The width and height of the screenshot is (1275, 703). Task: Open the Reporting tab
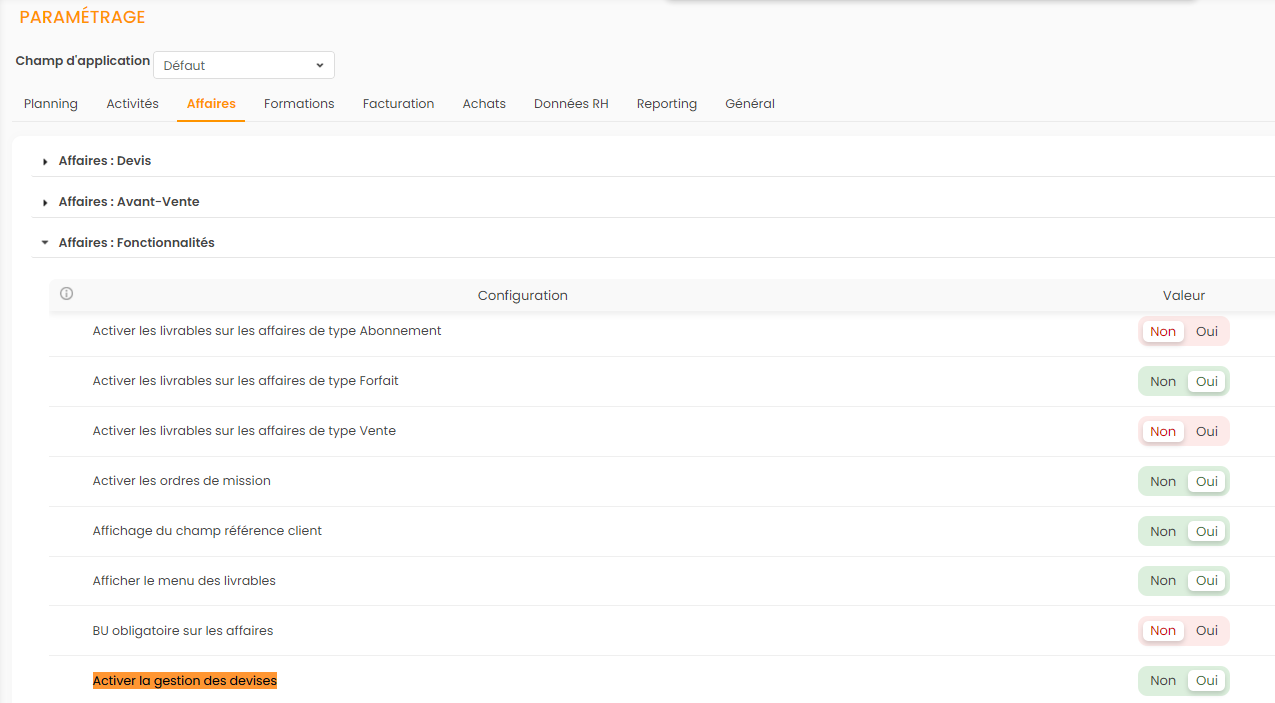point(666,103)
